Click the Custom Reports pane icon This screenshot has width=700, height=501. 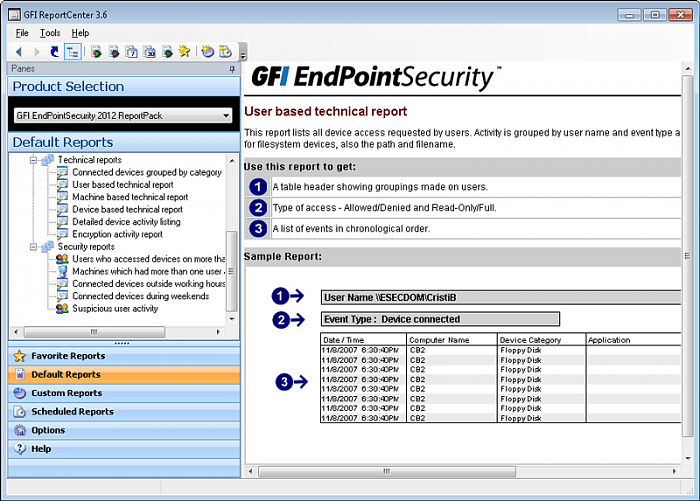(20, 393)
